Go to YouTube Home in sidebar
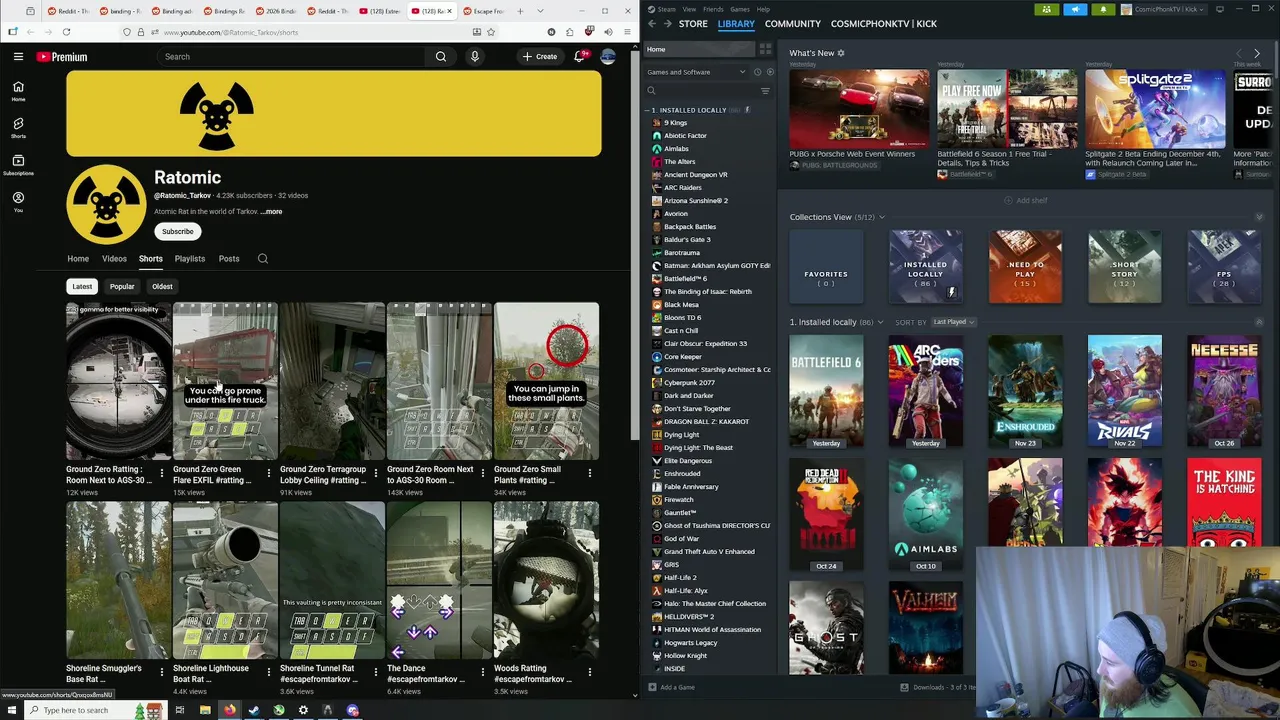 [x=18, y=91]
